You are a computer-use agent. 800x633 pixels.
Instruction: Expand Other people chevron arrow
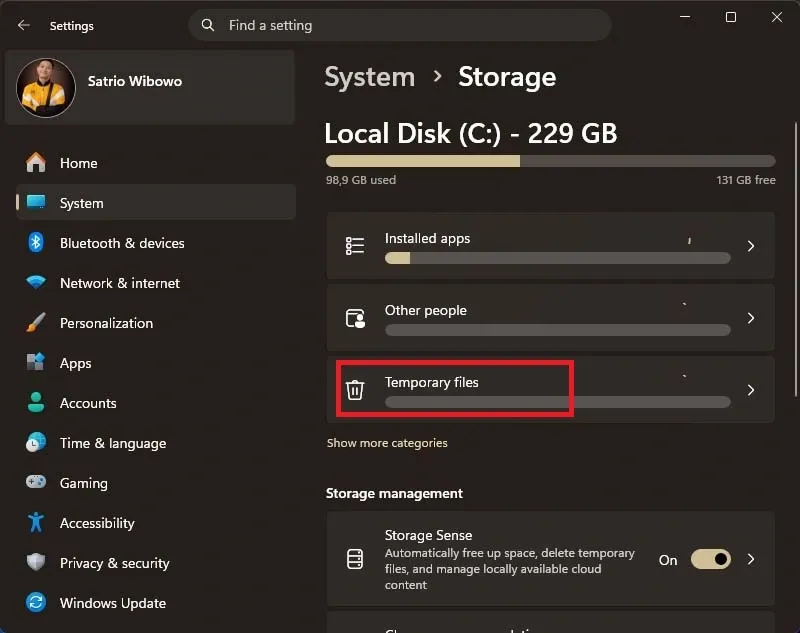[x=751, y=318]
